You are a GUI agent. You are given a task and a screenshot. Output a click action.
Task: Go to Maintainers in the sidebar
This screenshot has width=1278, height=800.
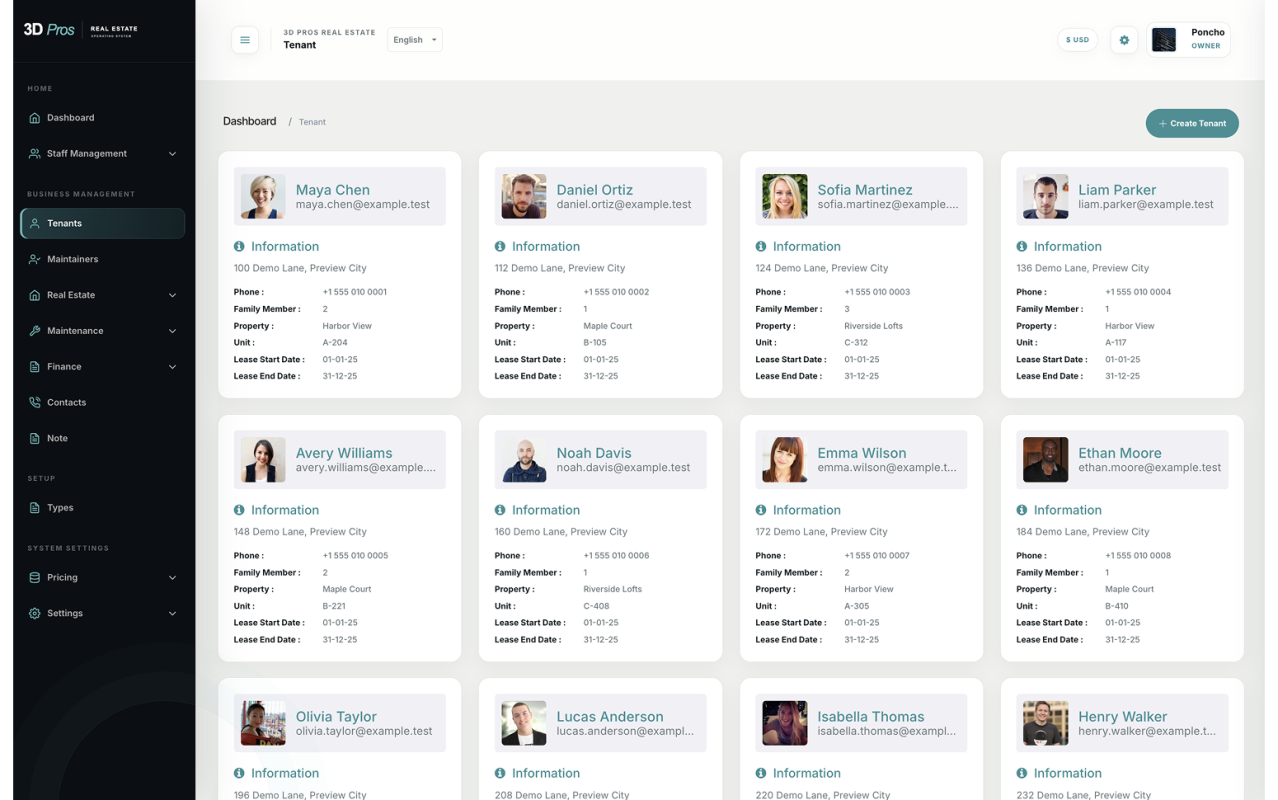(x=103, y=260)
